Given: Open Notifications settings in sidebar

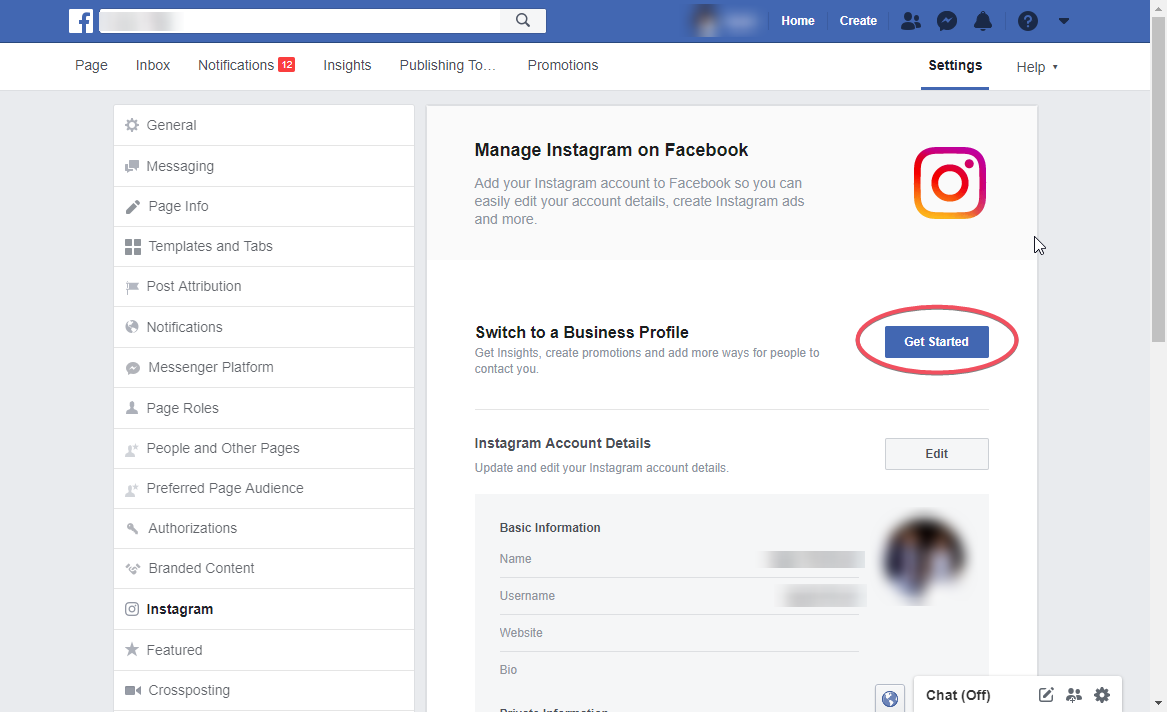Looking at the screenshot, I should tap(264, 327).
